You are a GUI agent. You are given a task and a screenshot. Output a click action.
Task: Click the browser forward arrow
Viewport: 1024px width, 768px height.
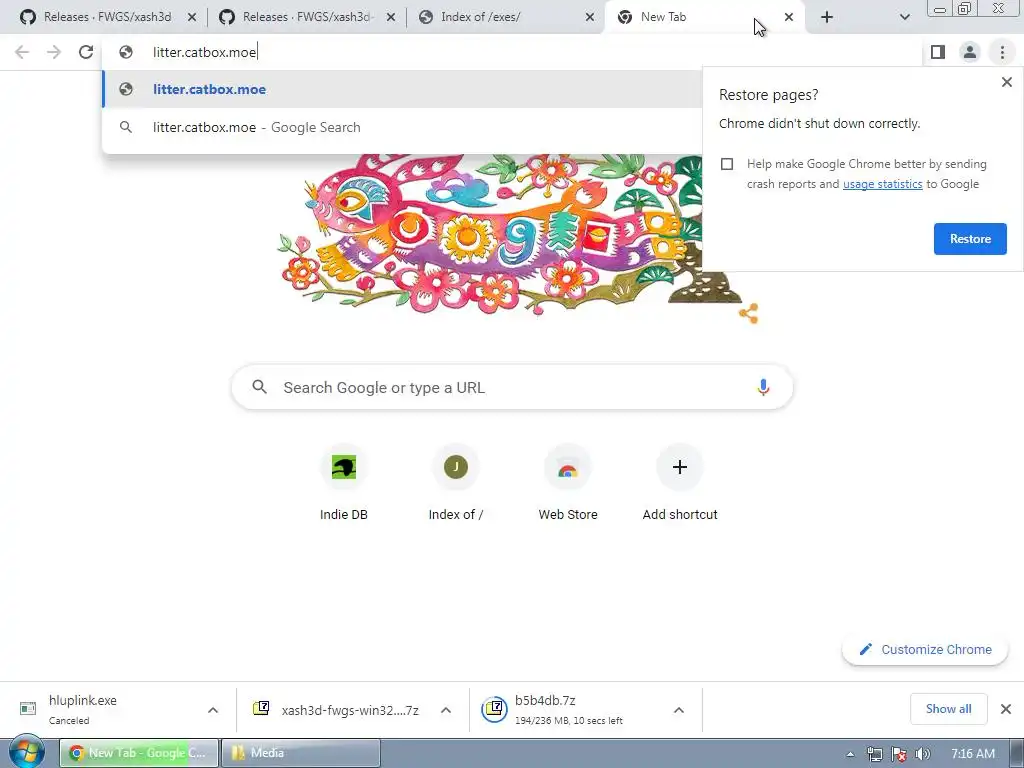(x=54, y=52)
